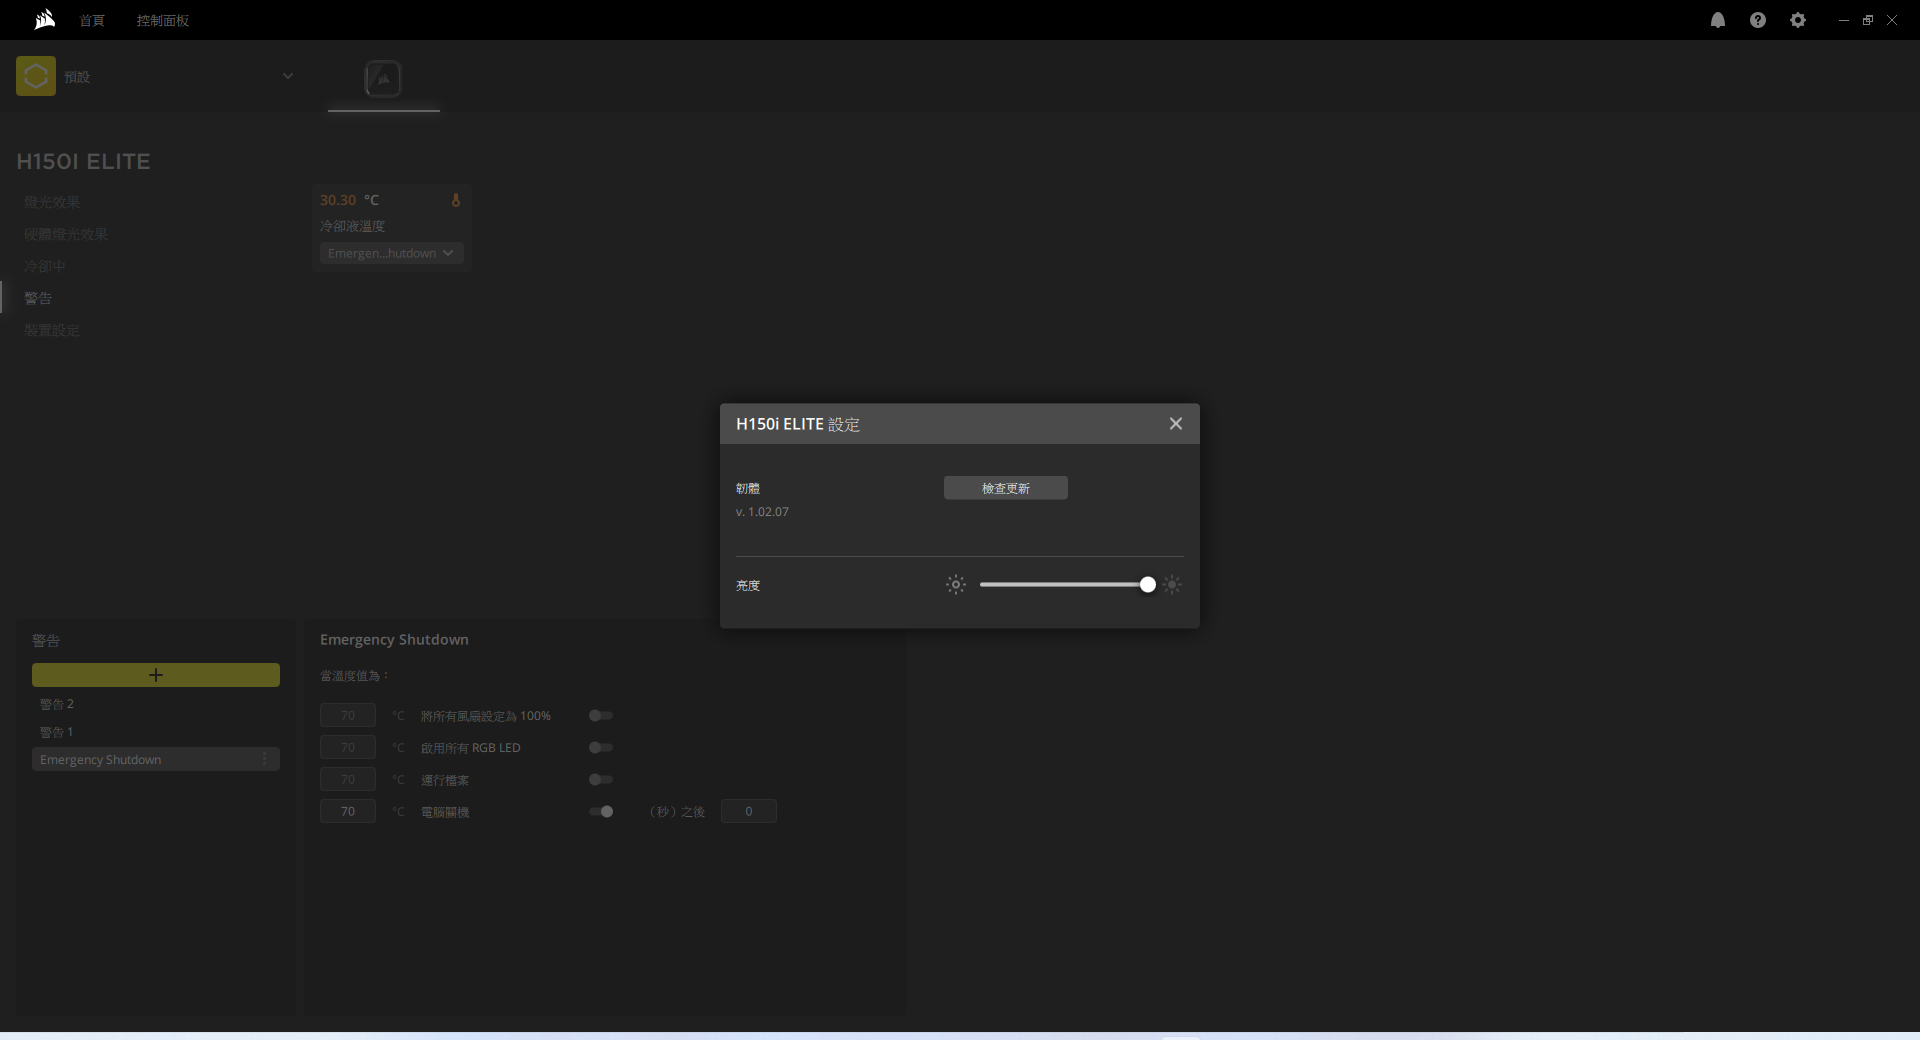Select the H150i cooler device thumbnail
The height and width of the screenshot is (1040, 1920).
pyautogui.click(x=383, y=79)
